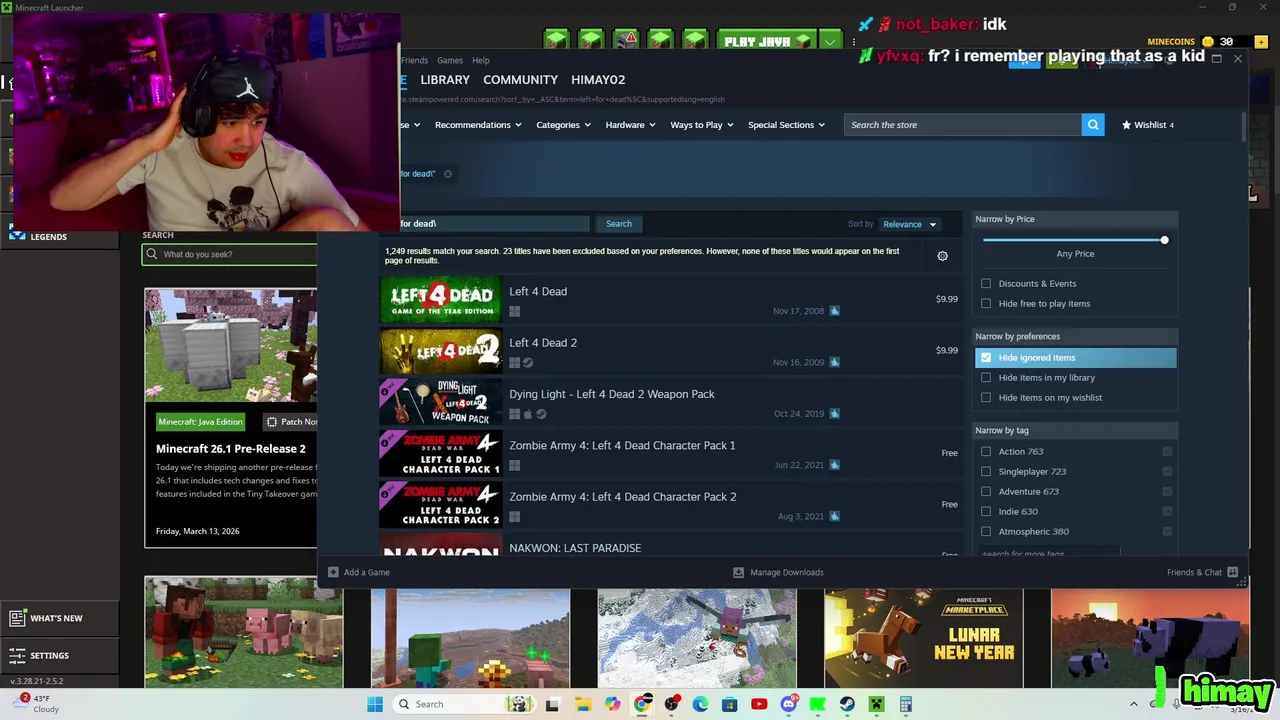This screenshot has width=1280, height=720.
Task: Open HIMAY02 profile tab
Action: [598, 80]
